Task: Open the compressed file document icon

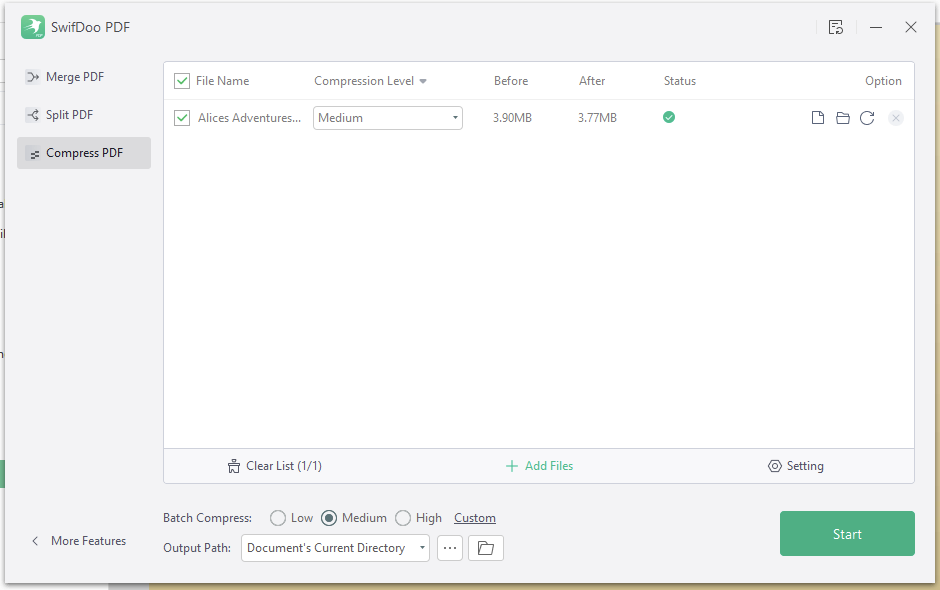Action: pyautogui.click(x=818, y=118)
